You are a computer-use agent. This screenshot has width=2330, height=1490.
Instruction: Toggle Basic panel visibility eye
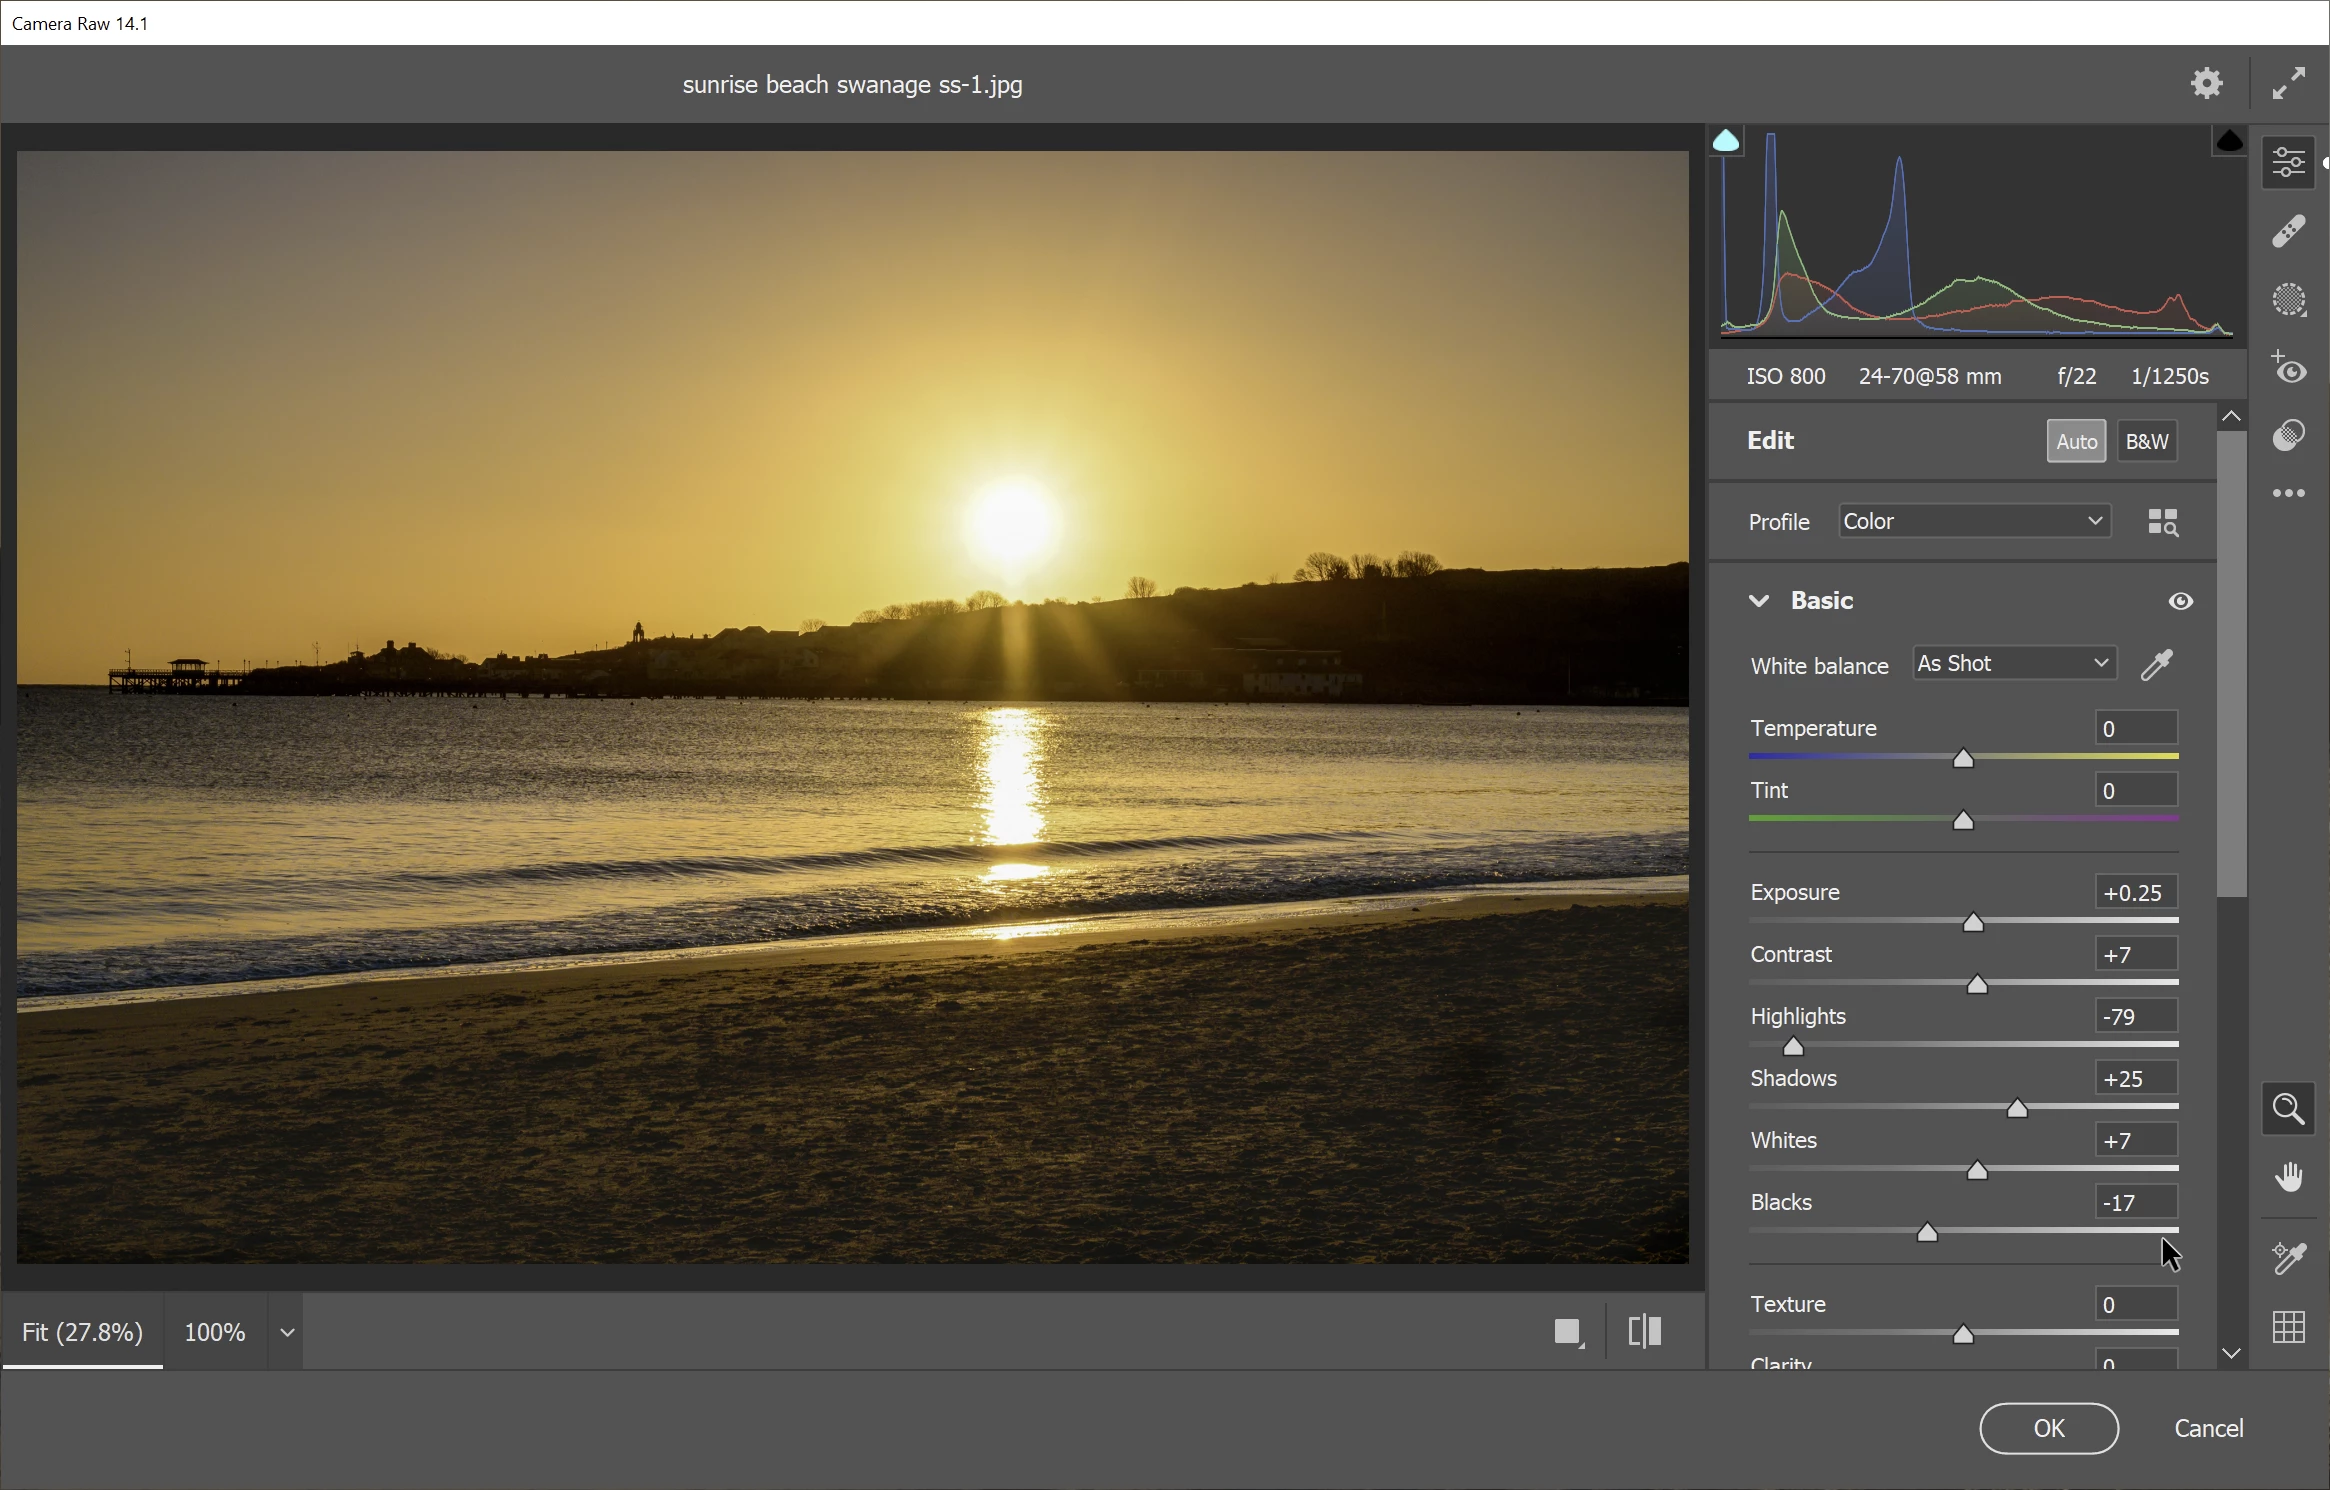(2180, 601)
